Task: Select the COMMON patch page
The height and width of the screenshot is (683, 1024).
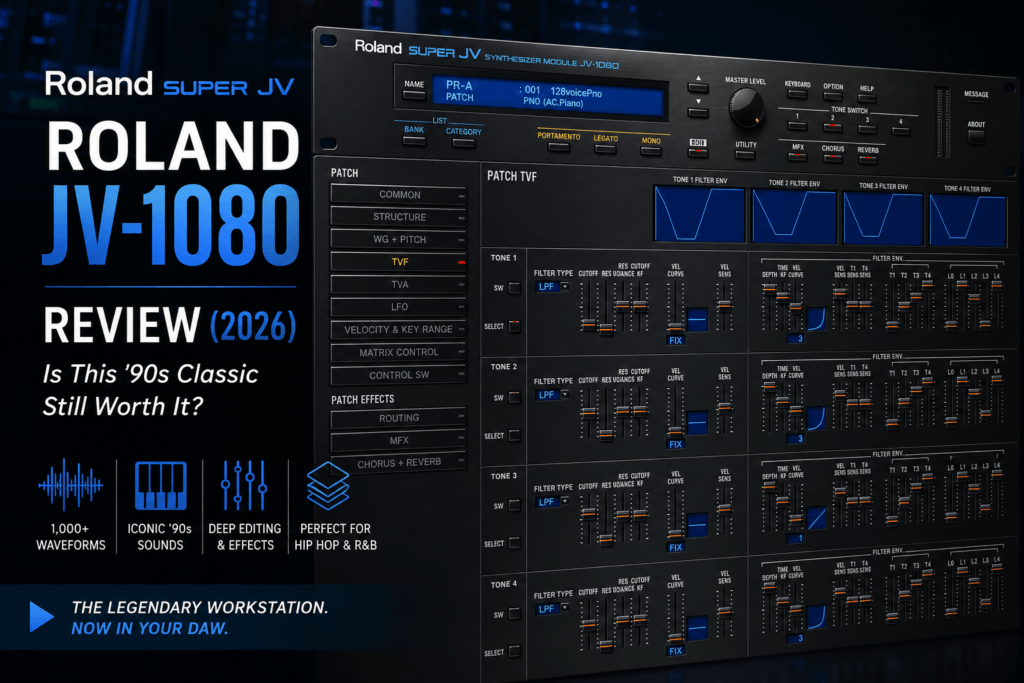Action: (398, 195)
